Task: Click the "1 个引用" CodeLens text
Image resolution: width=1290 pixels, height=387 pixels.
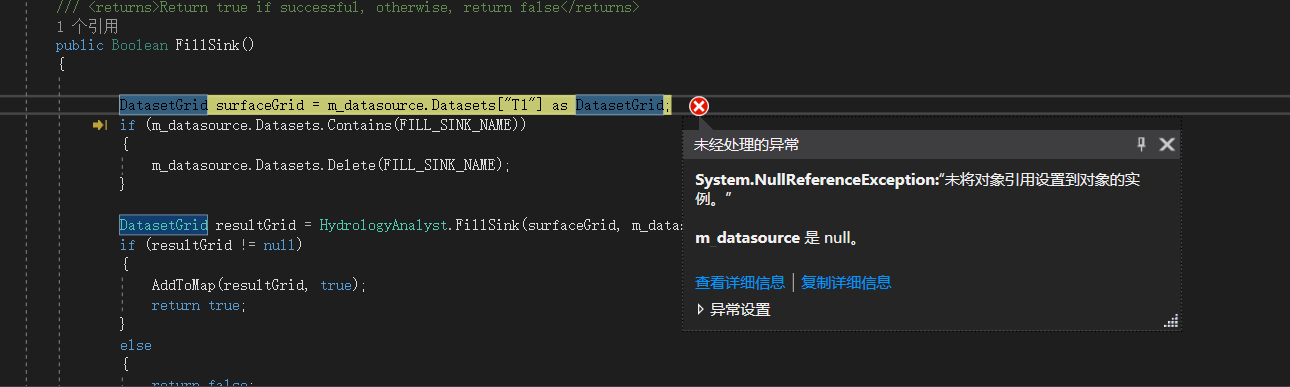Action: point(87,27)
